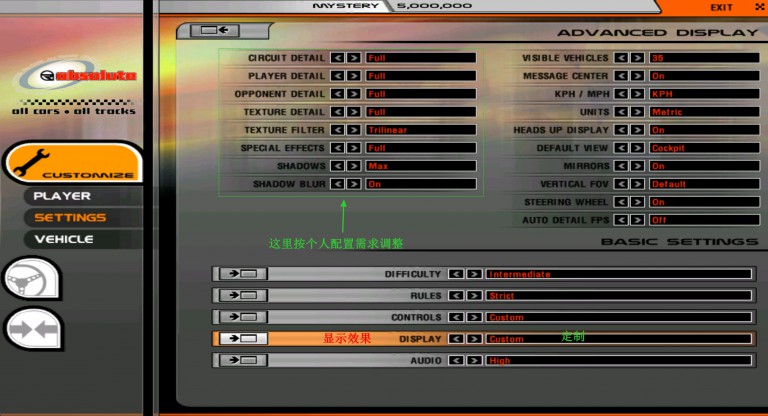Image resolution: width=768 pixels, height=416 pixels.
Task: Click the Default View value Cockpit
Action: coord(704,147)
